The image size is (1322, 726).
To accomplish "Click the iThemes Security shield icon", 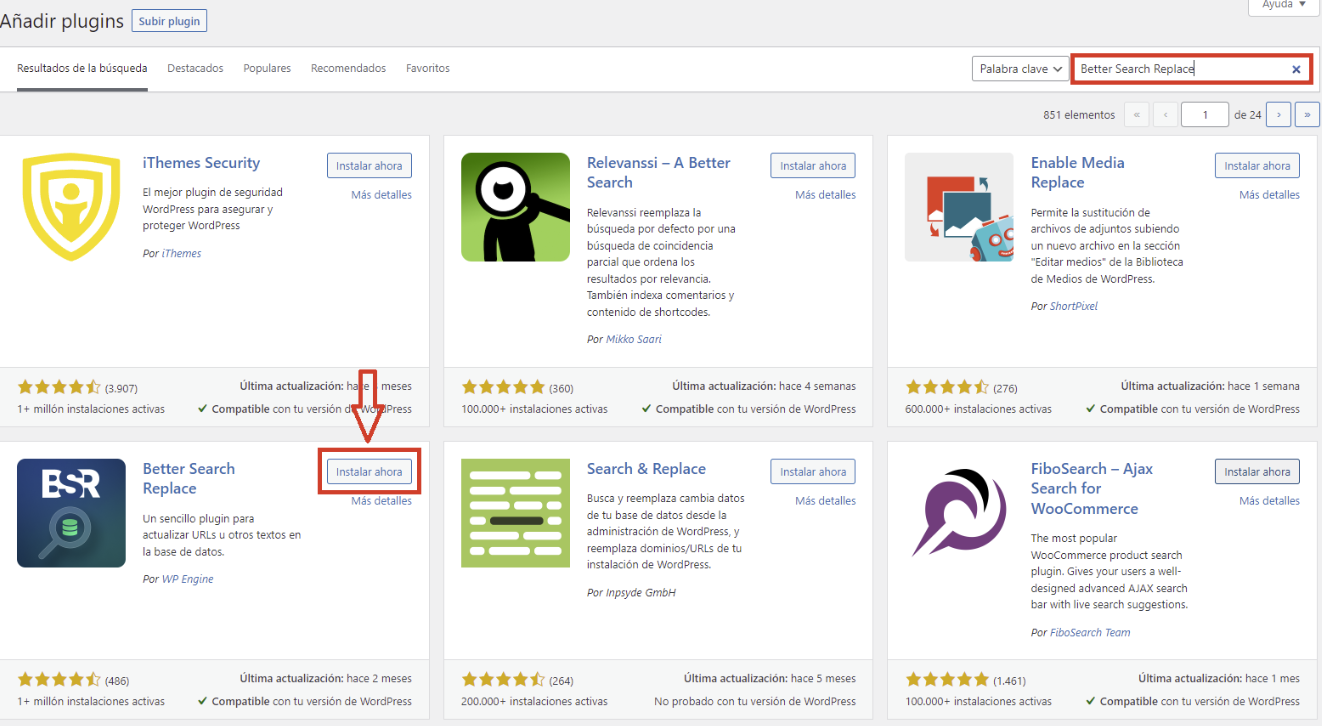I will (71, 207).
